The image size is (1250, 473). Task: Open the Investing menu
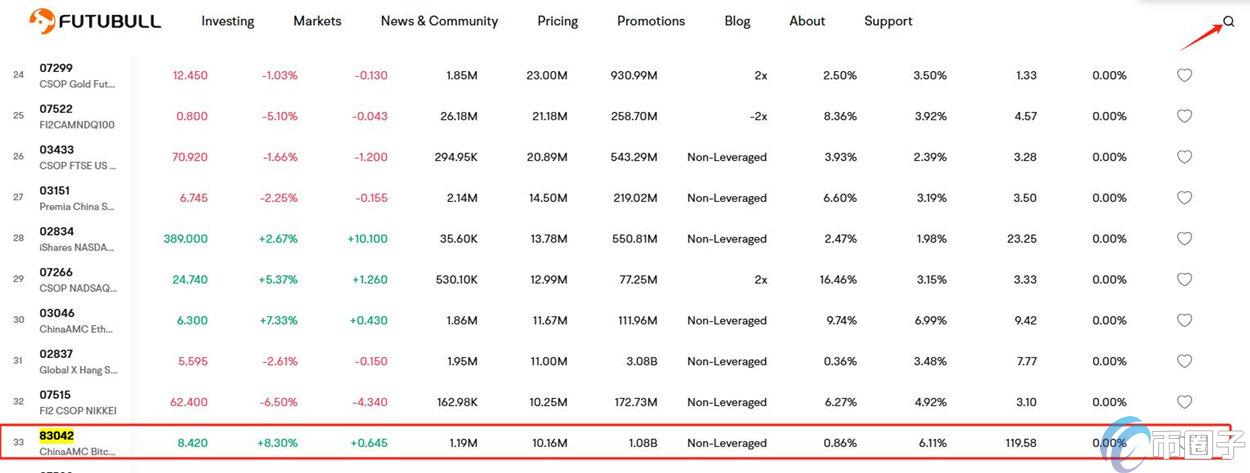point(228,21)
